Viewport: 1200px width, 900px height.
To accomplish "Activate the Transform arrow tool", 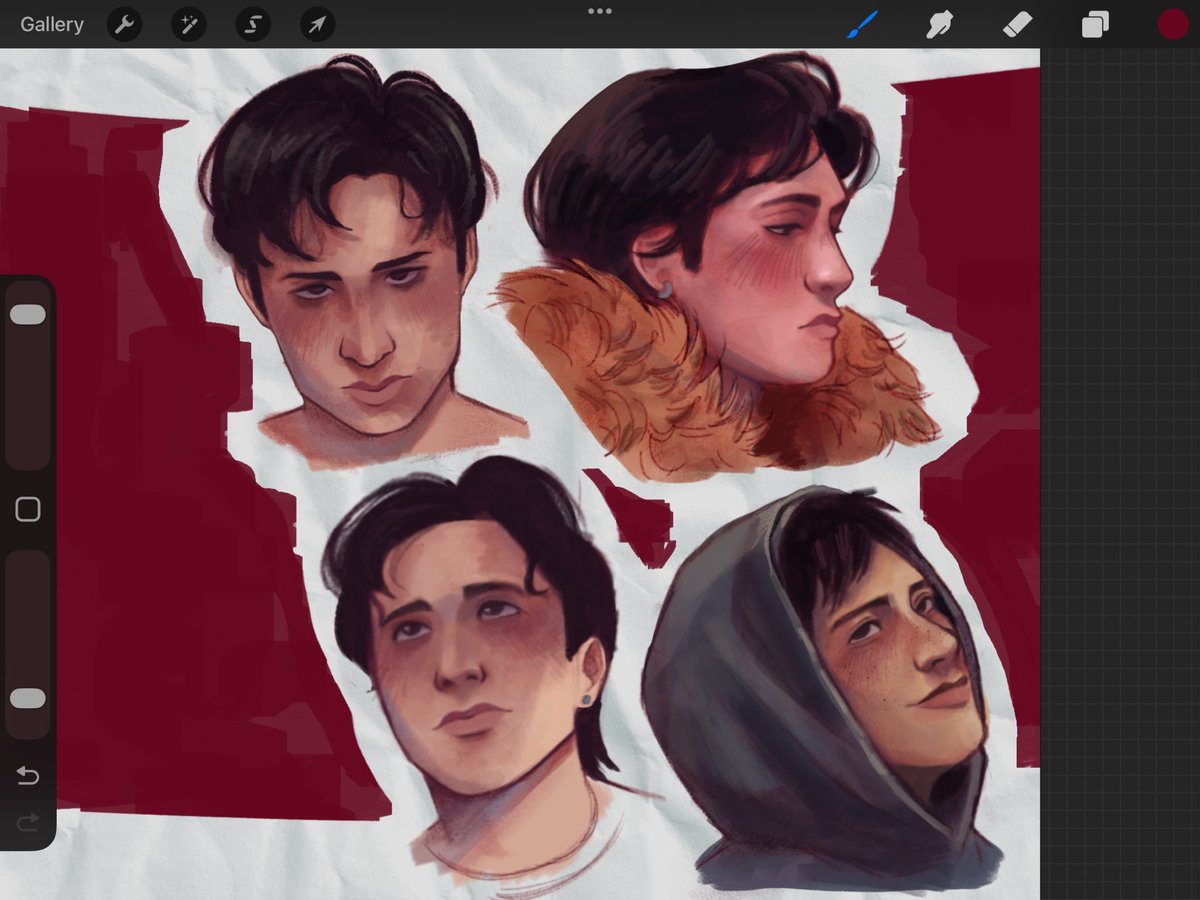I will [x=317, y=24].
